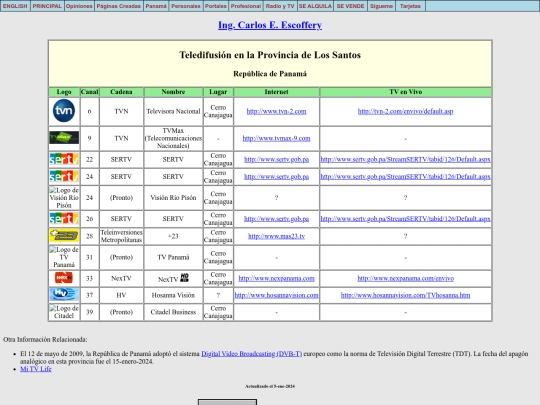Click the Hosanna Visión name cell

coord(173,295)
